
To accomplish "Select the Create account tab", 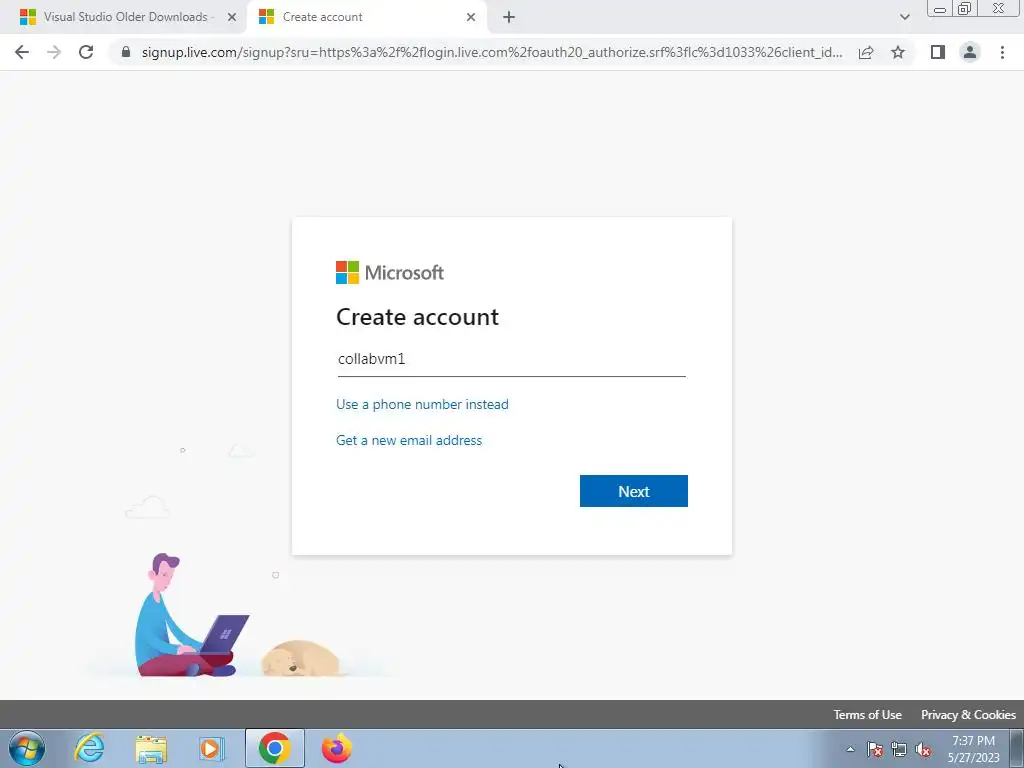I will tap(366, 17).
